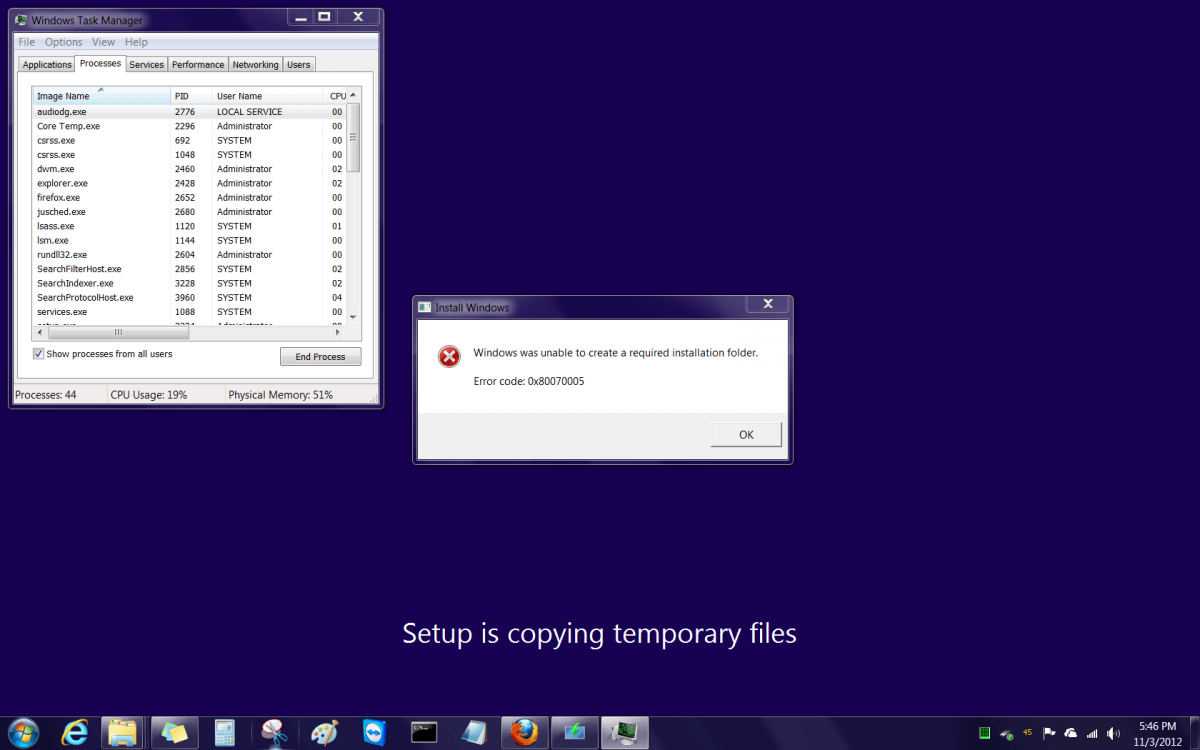
Task: Sort processes by PID column header
Action: coord(192,96)
